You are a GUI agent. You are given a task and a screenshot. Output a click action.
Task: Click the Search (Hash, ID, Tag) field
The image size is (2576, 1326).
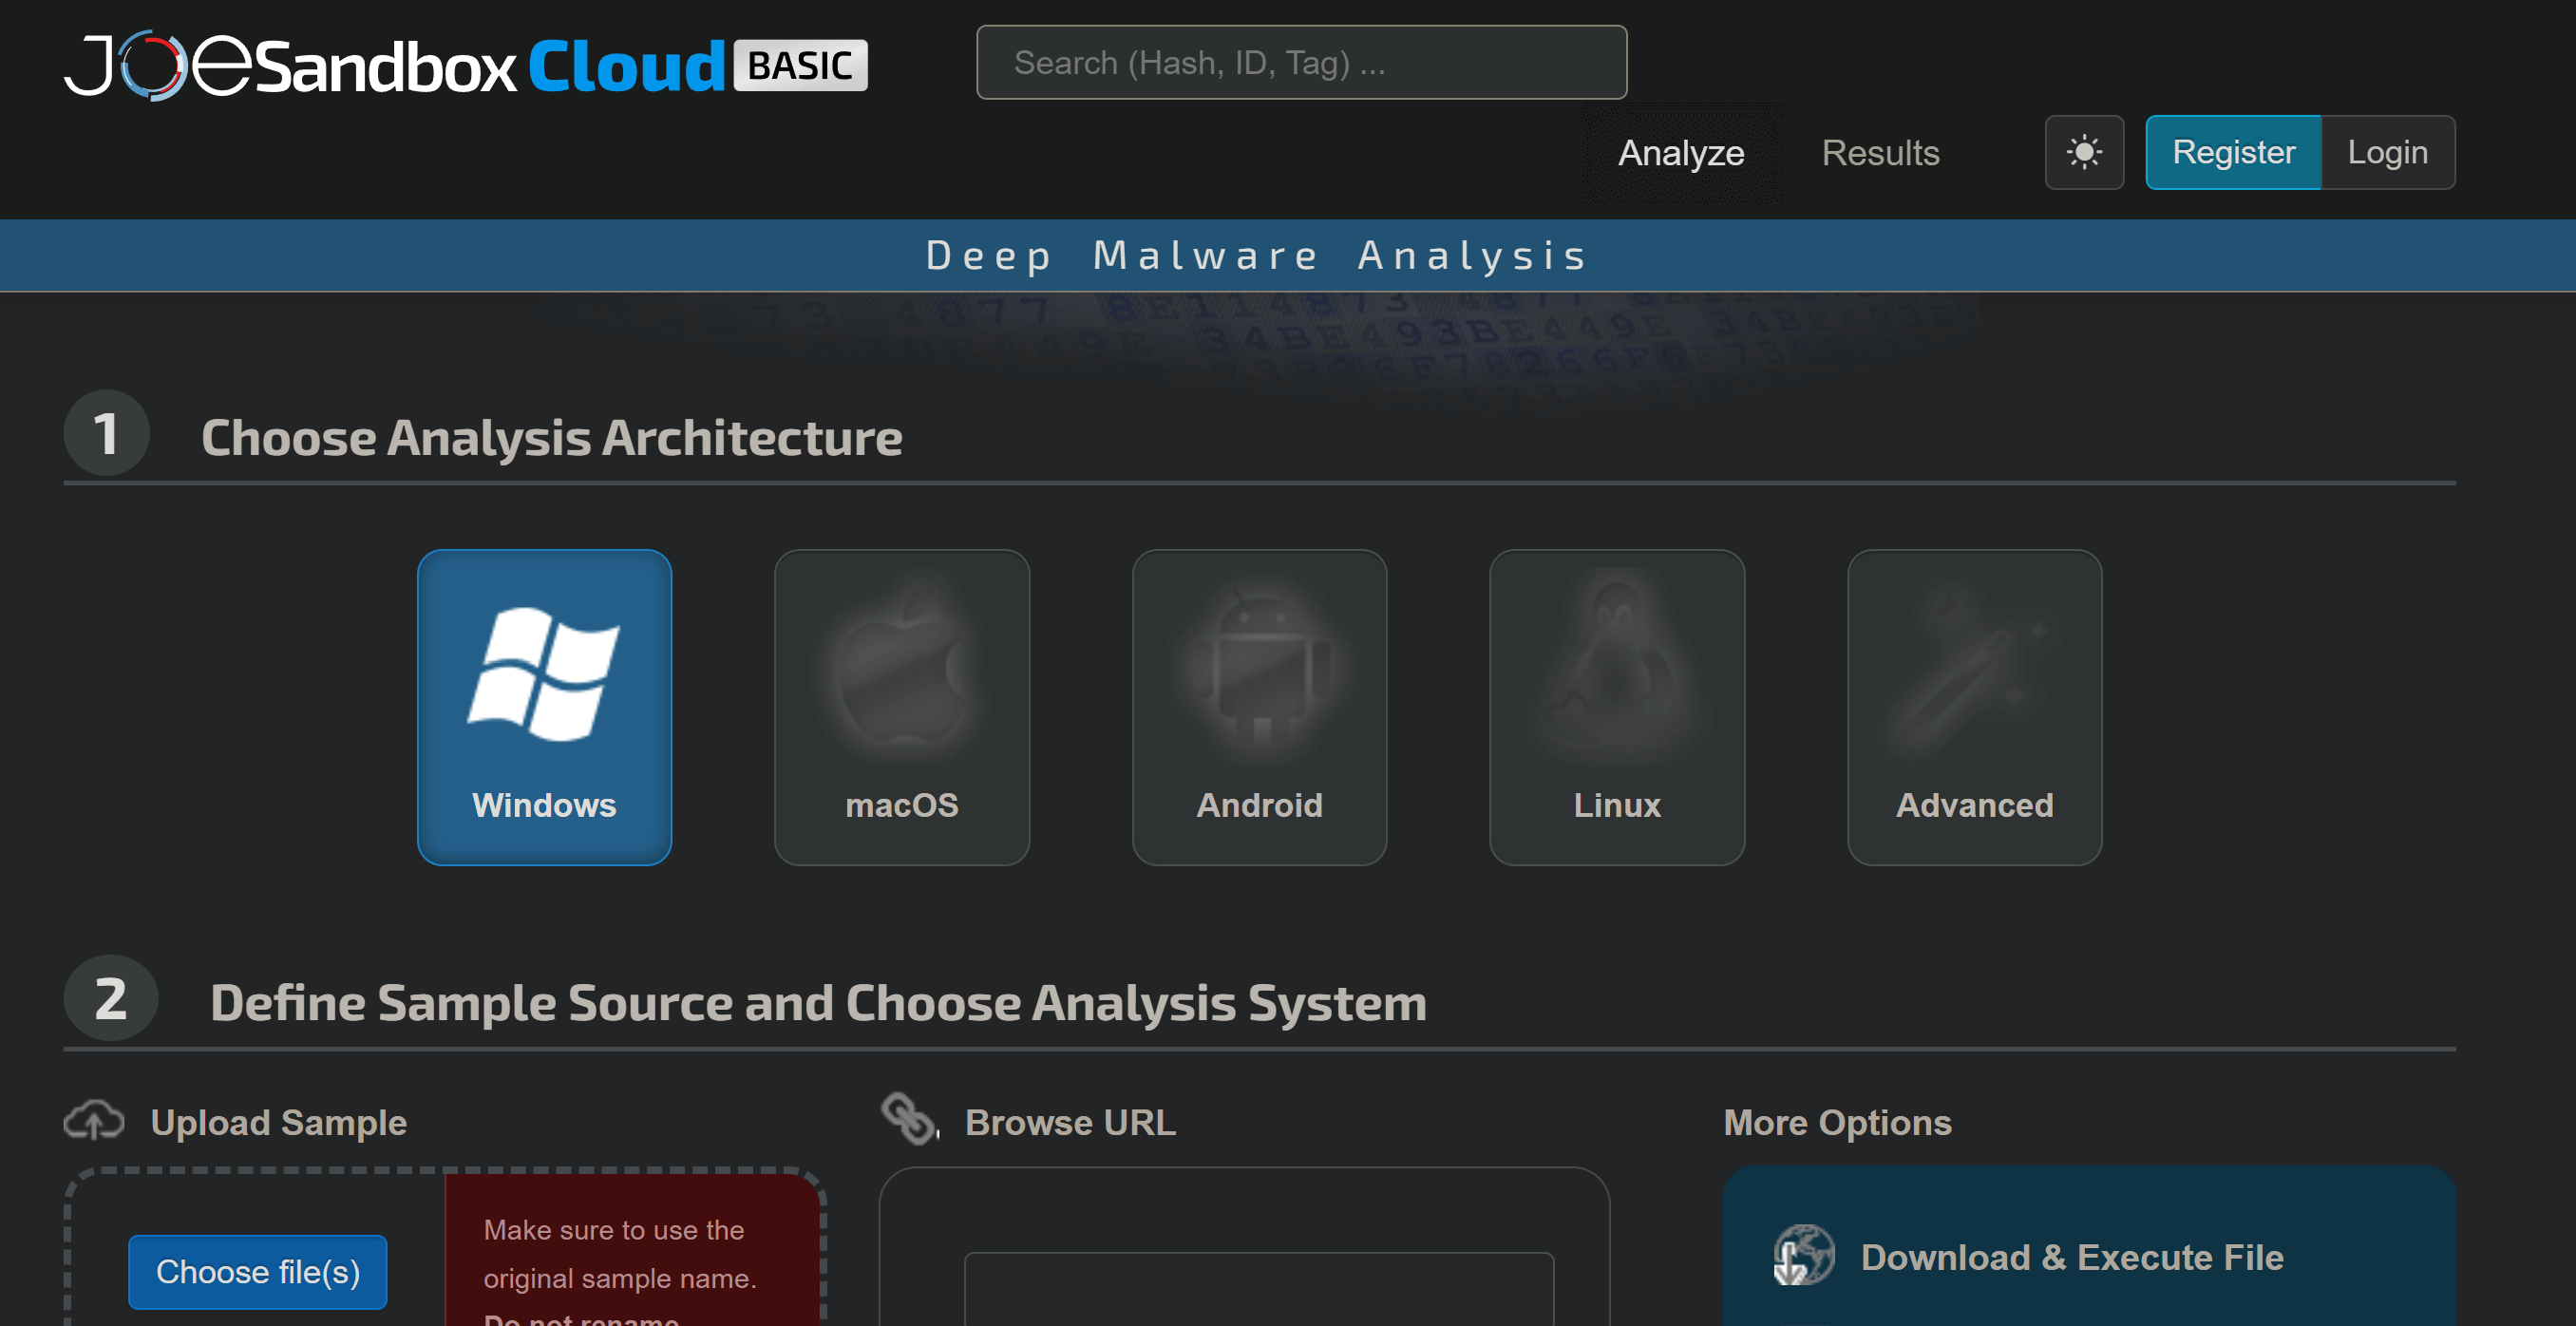[x=1301, y=62]
